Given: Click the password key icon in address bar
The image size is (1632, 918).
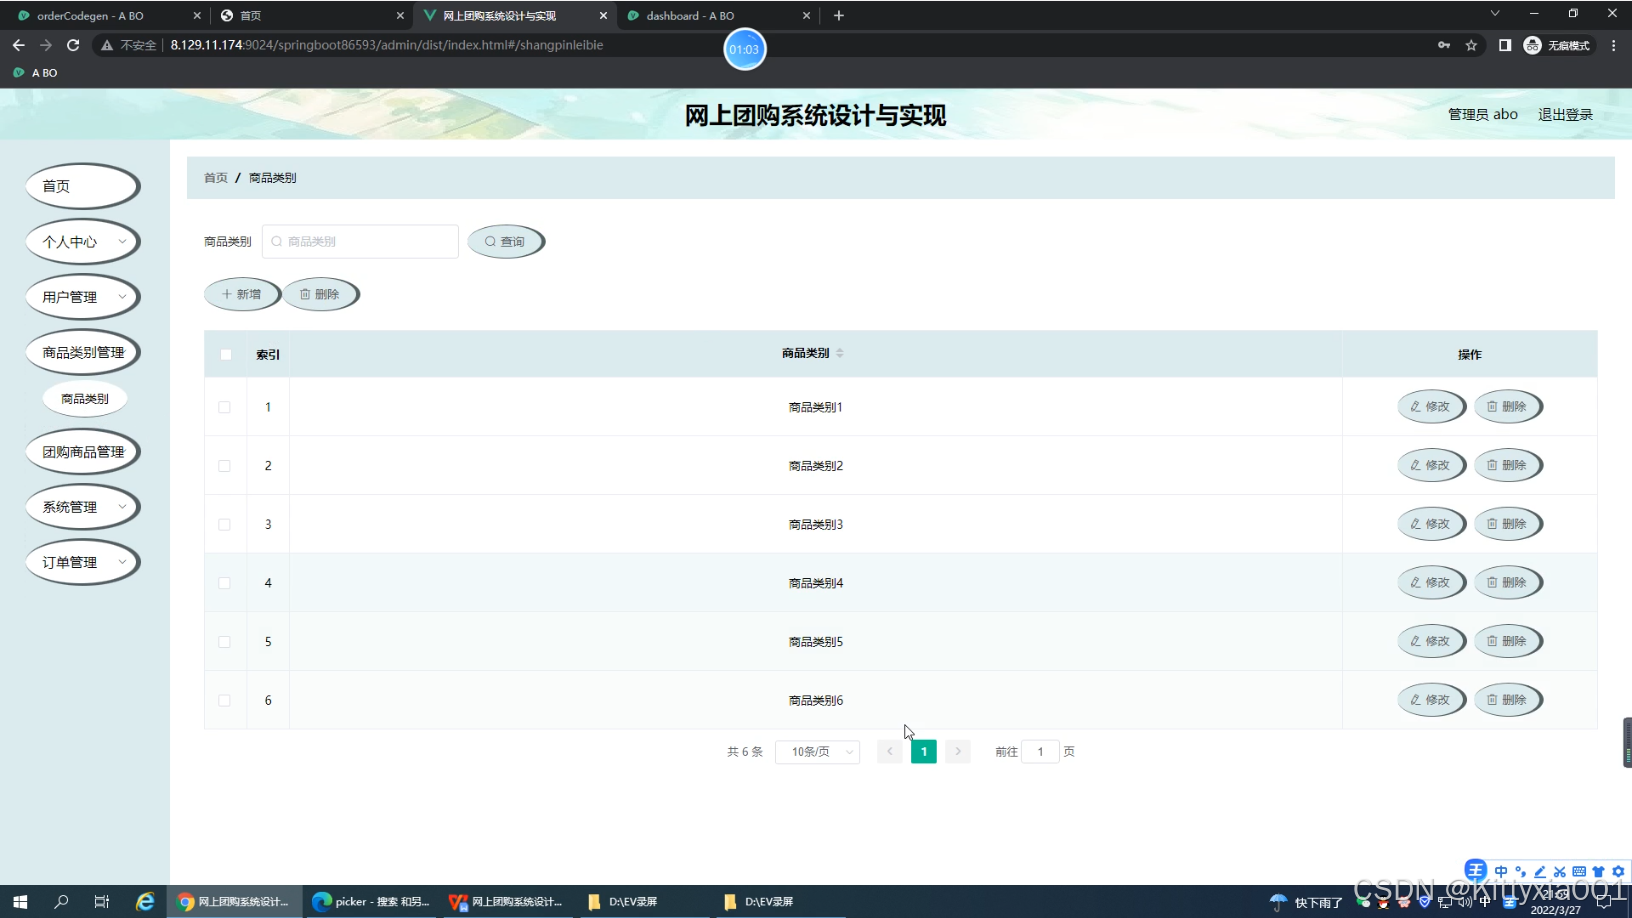Looking at the screenshot, I should tap(1444, 45).
